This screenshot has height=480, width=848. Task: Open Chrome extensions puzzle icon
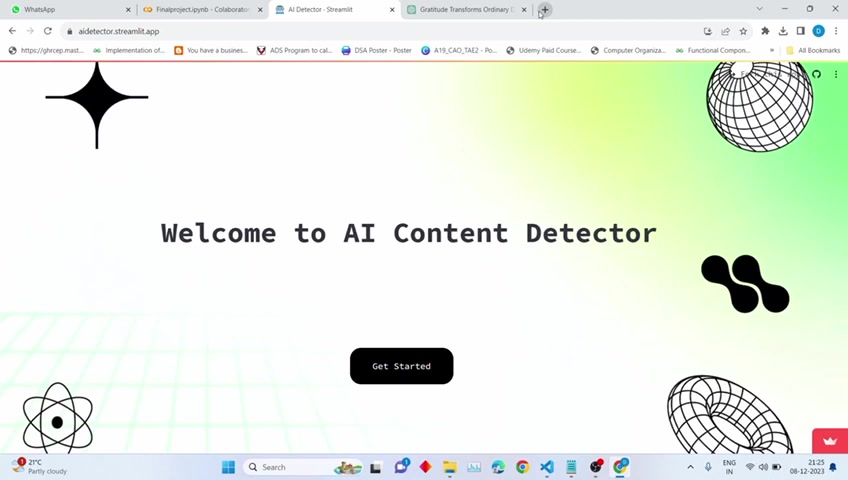[765, 31]
